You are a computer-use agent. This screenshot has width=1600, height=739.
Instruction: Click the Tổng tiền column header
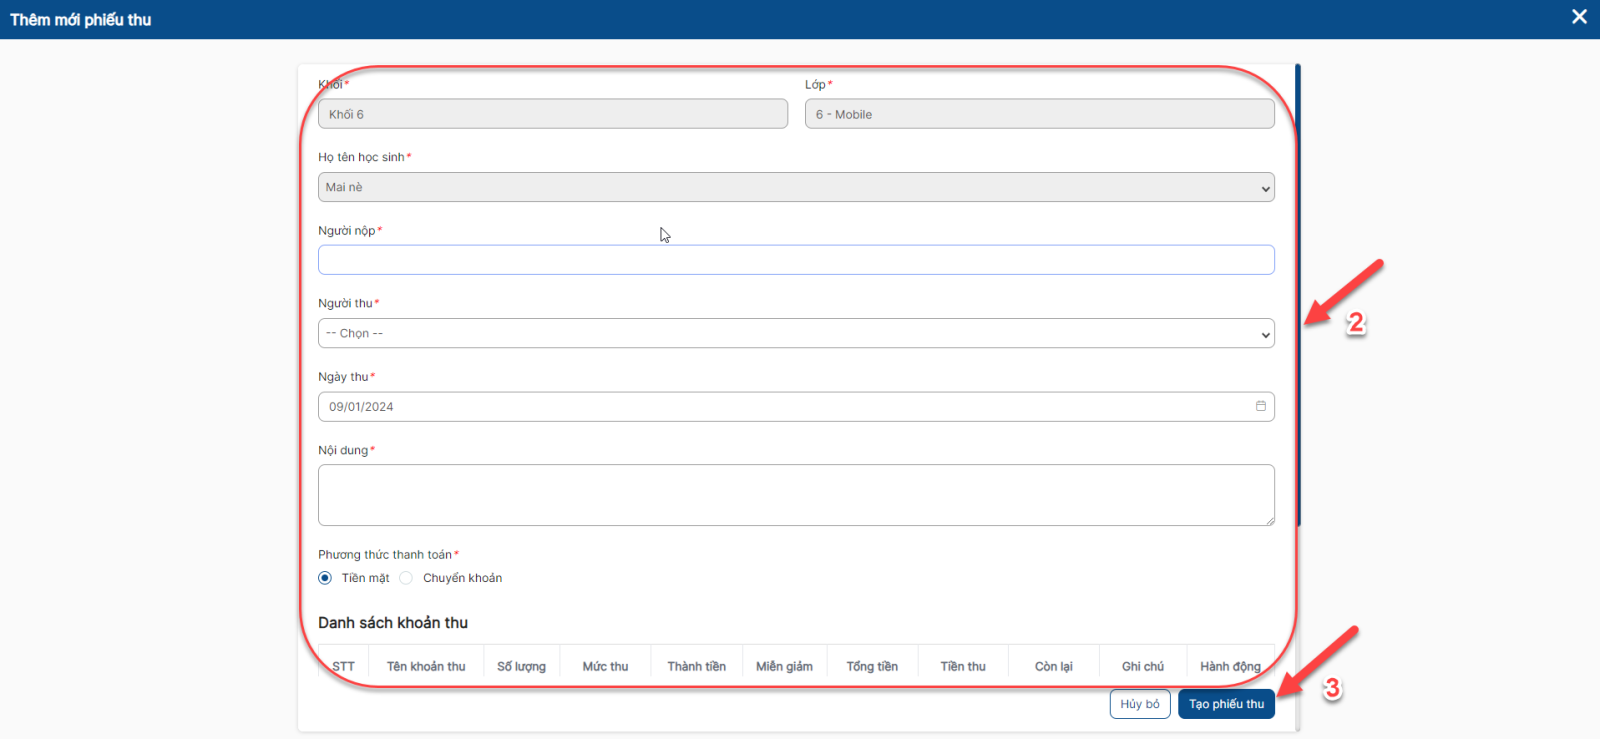tap(873, 666)
